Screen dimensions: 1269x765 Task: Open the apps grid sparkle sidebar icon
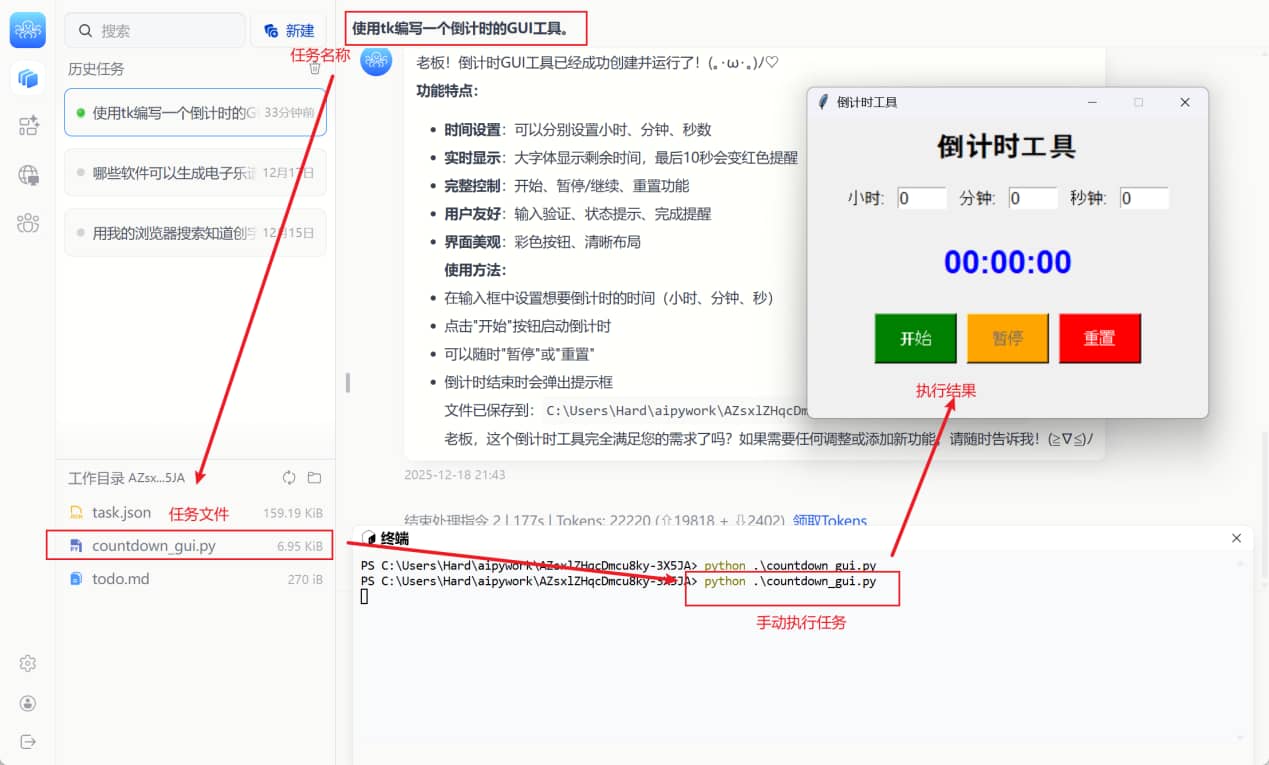[x=28, y=126]
